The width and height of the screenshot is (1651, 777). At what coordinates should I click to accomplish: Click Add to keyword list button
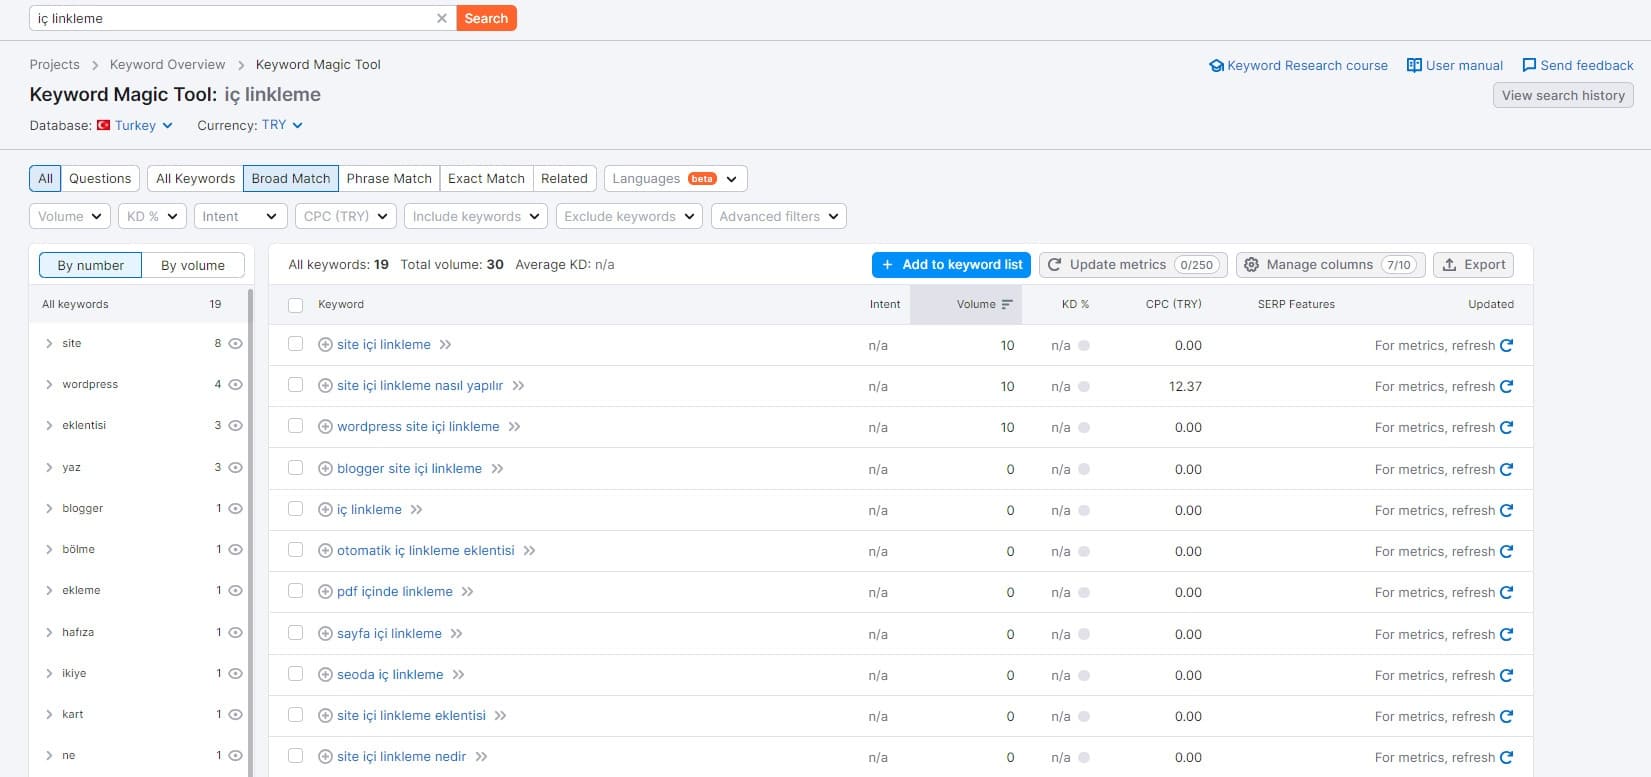[x=952, y=265]
